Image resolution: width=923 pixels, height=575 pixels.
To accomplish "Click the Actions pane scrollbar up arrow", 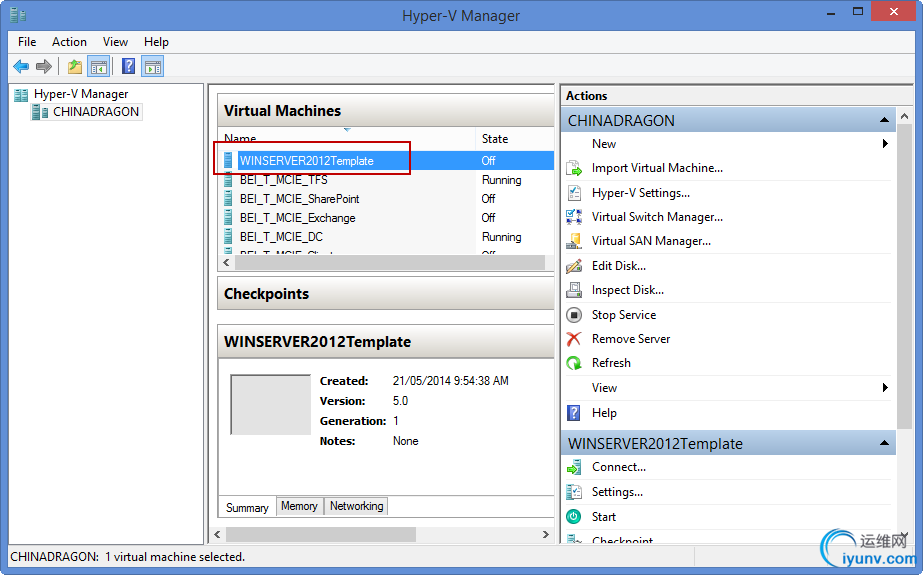I will (904, 117).
